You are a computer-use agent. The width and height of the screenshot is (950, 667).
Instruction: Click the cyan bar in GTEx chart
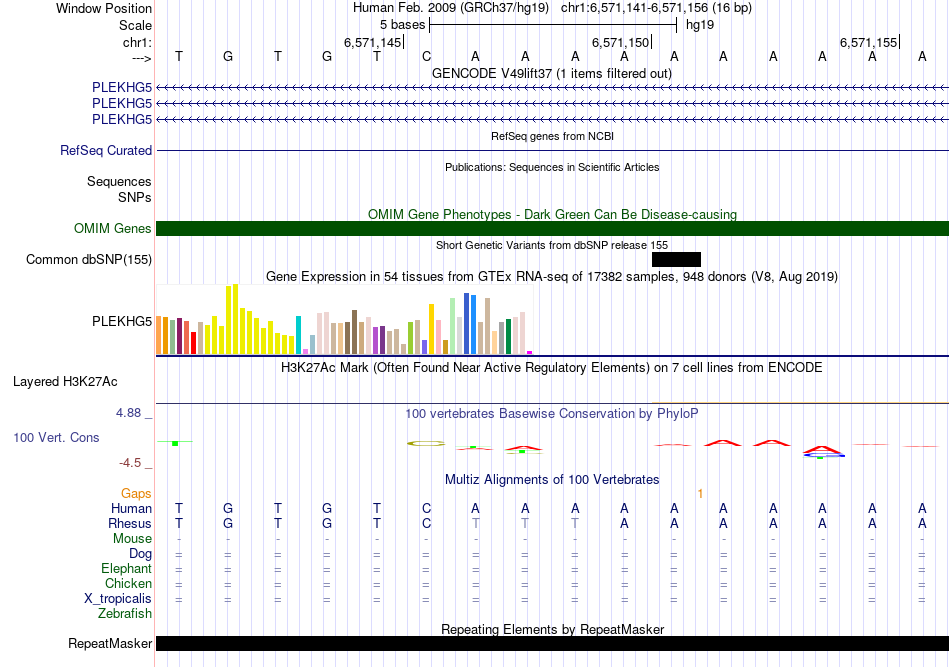298,335
